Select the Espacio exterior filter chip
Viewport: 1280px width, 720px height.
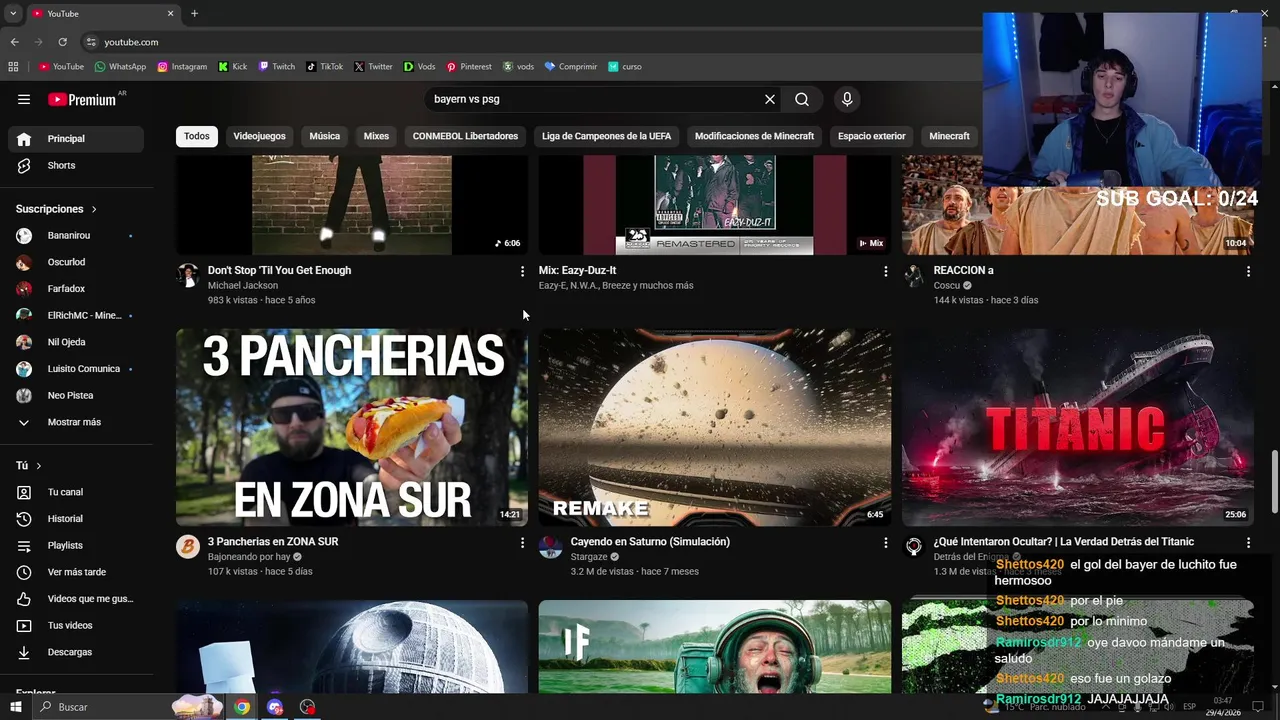[871, 136]
